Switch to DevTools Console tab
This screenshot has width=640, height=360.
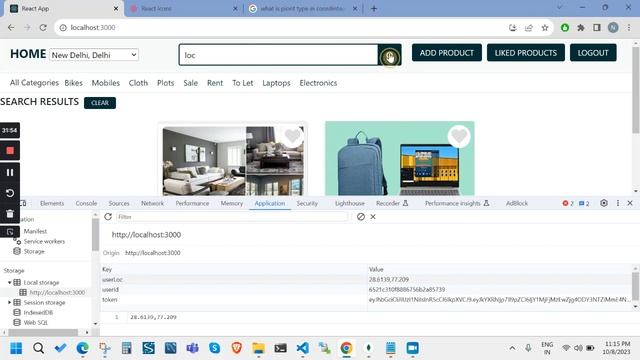86,203
